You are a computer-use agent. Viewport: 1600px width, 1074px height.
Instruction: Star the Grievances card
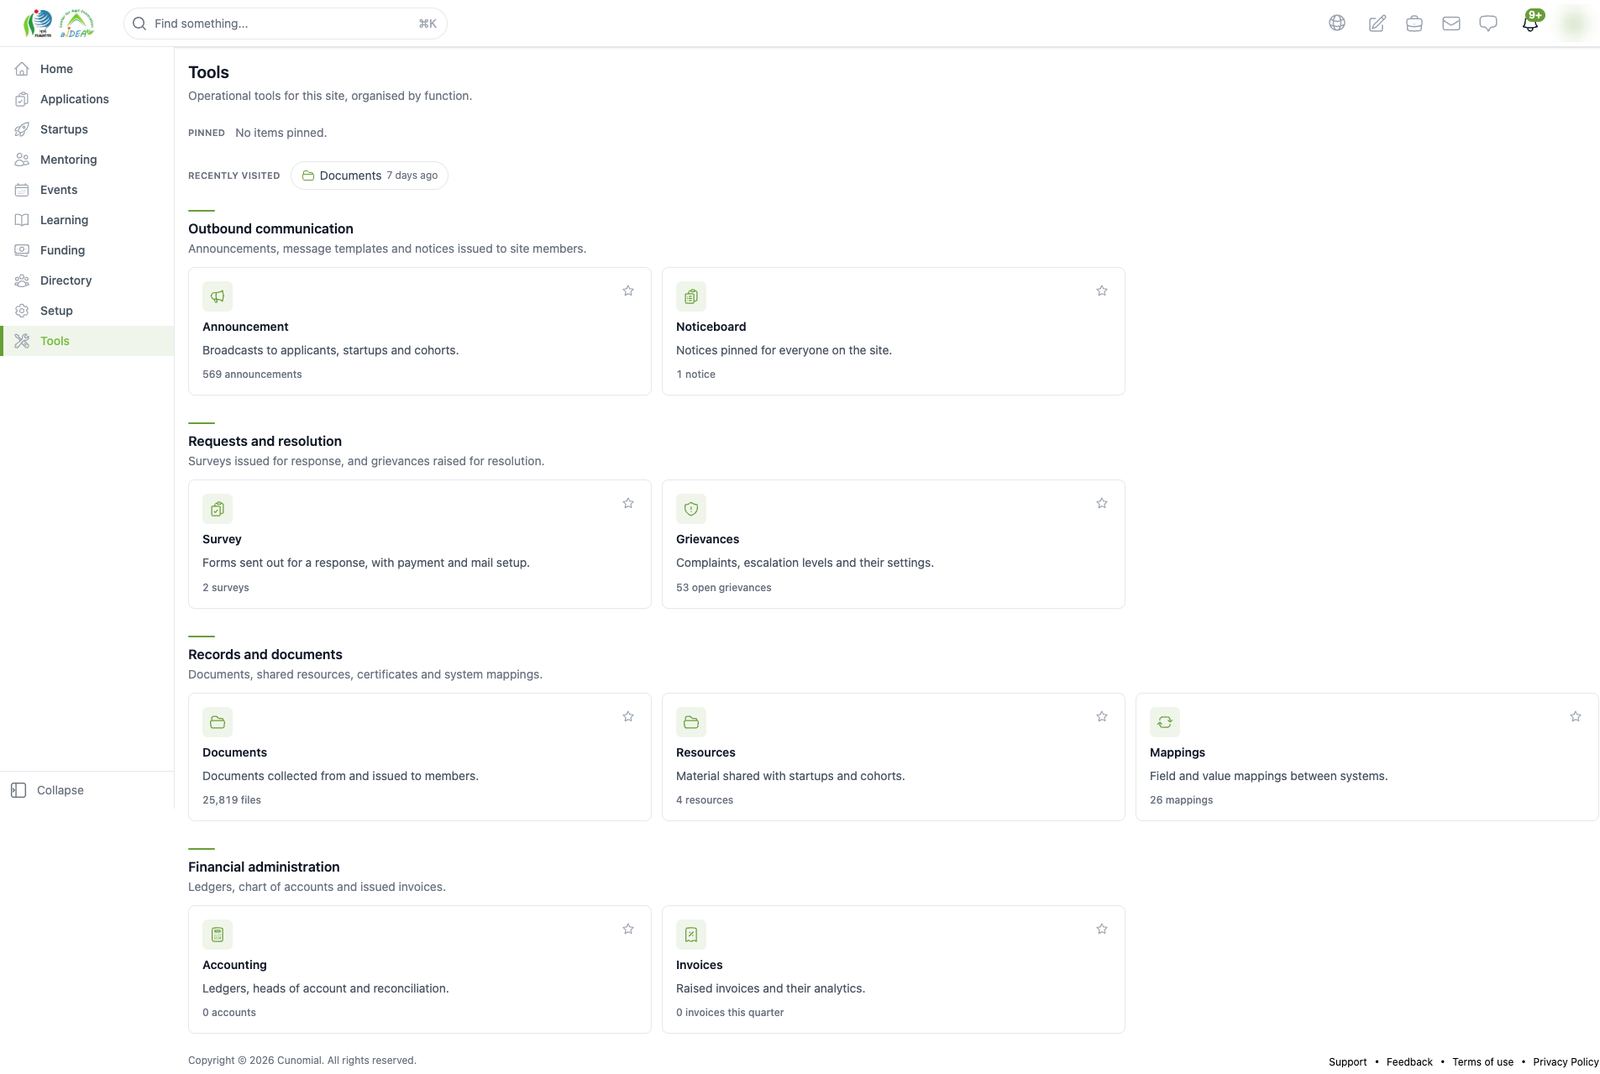tap(1102, 503)
